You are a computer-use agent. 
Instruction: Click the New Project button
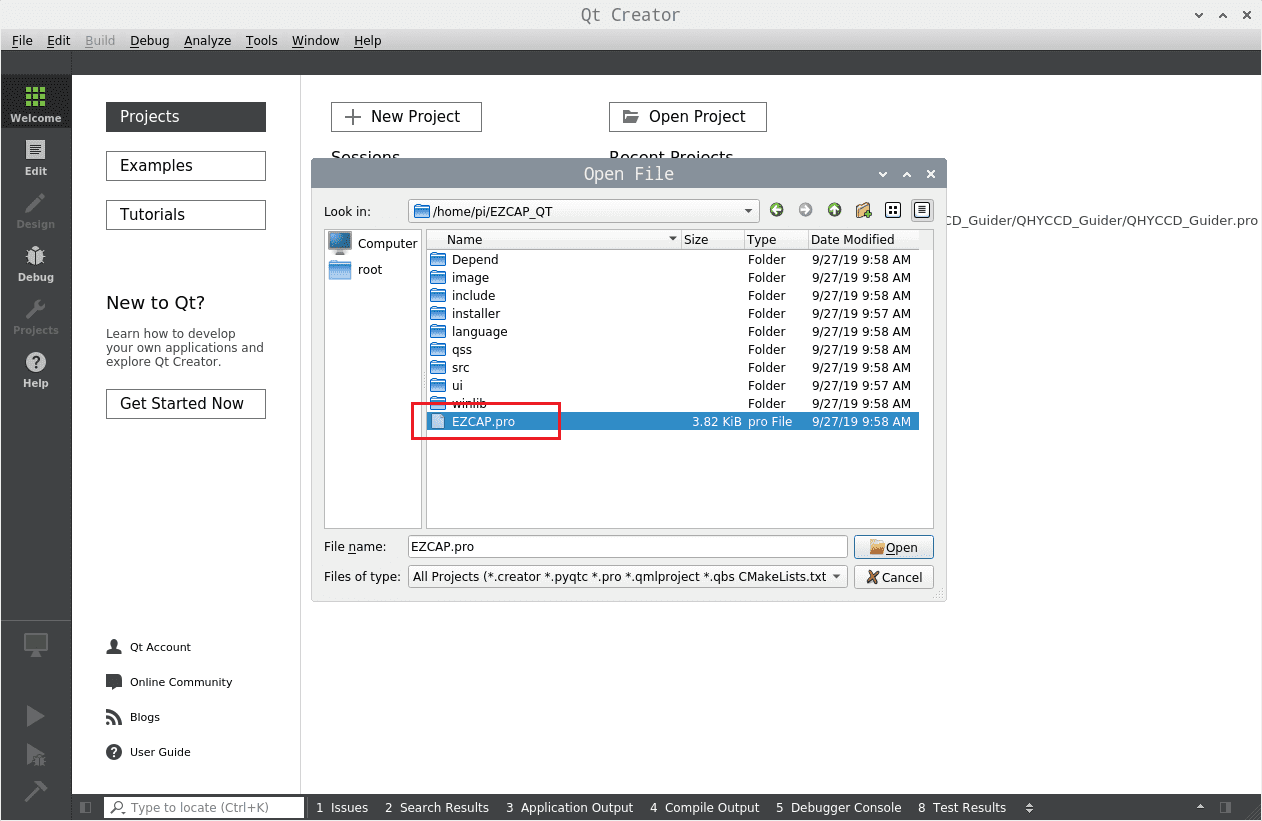[x=406, y=117]
